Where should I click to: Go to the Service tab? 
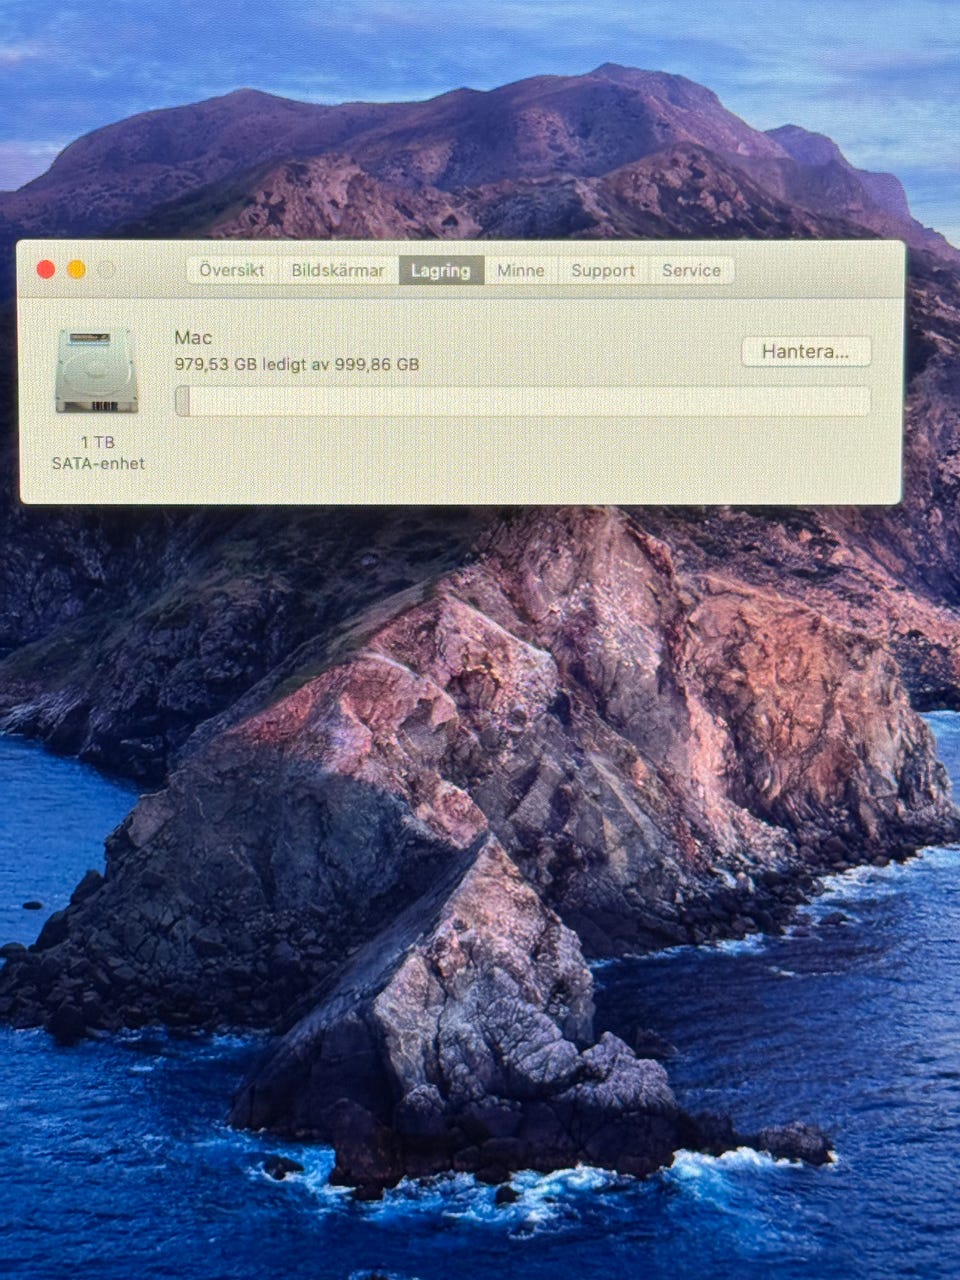(x=691, y=270)
